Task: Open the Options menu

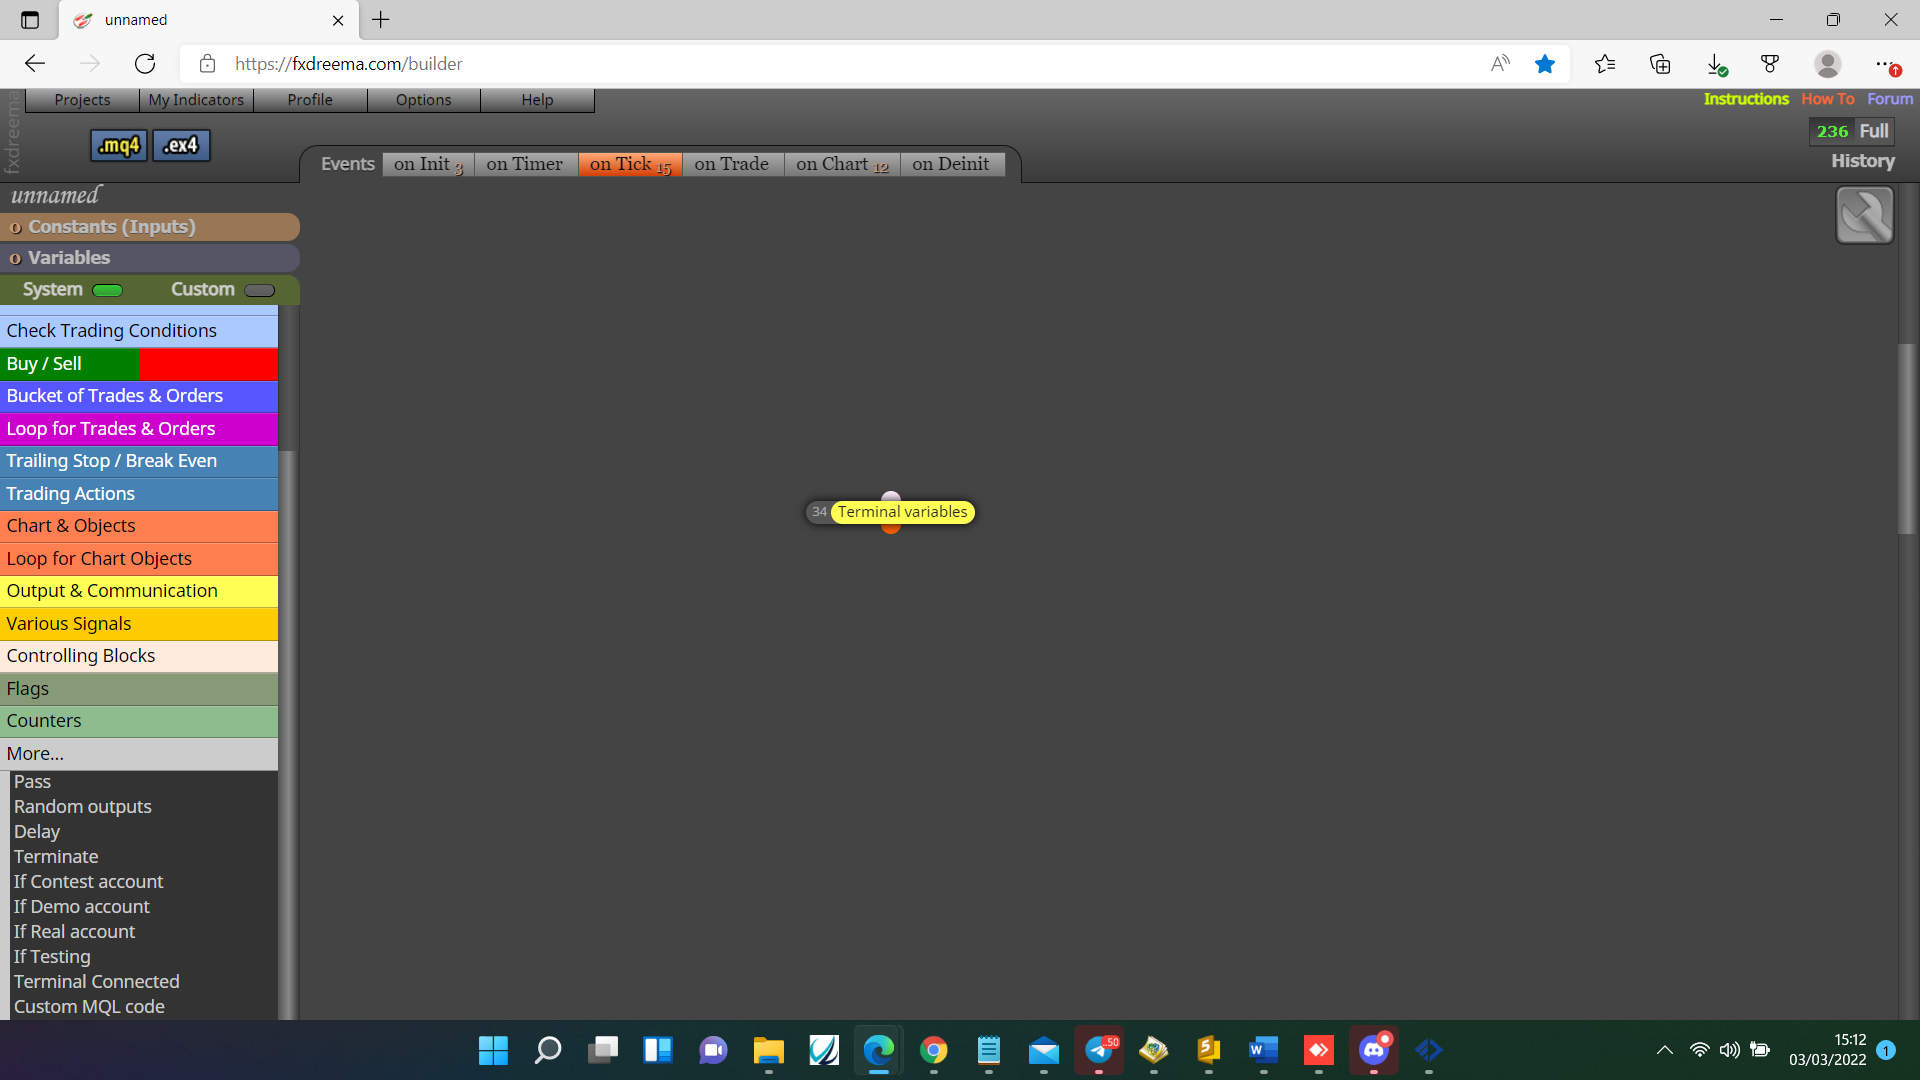Action: coord(424,100)
